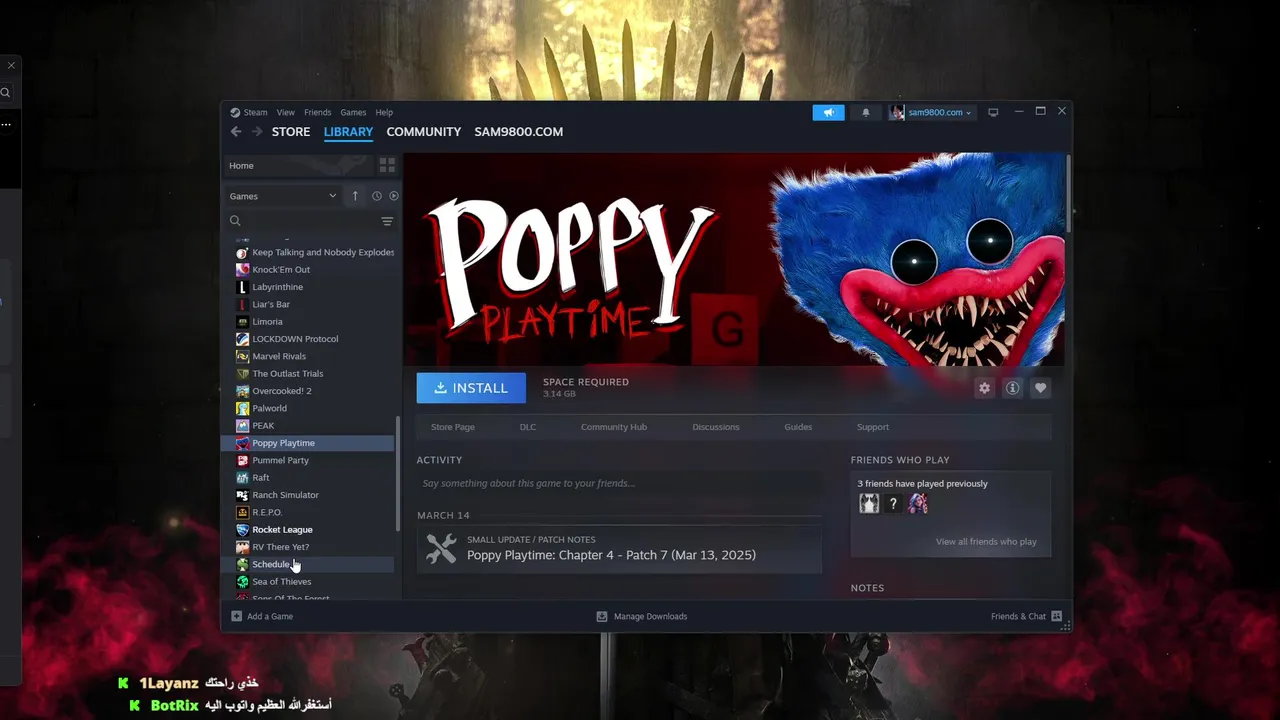This screenshot has height=720, width=1280.
Task: Switch to the COMMUNITY tab
Action: pos(424,132)
